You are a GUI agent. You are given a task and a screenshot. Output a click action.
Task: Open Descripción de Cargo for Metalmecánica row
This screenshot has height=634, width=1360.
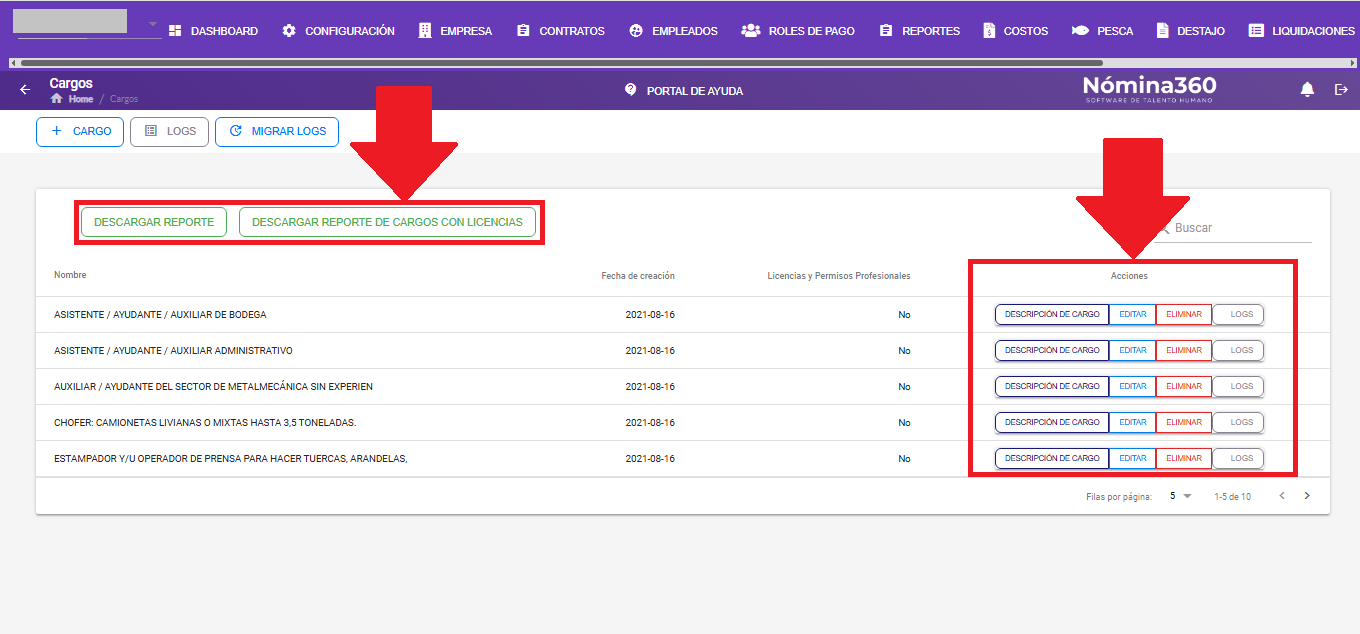[1052, 387]
